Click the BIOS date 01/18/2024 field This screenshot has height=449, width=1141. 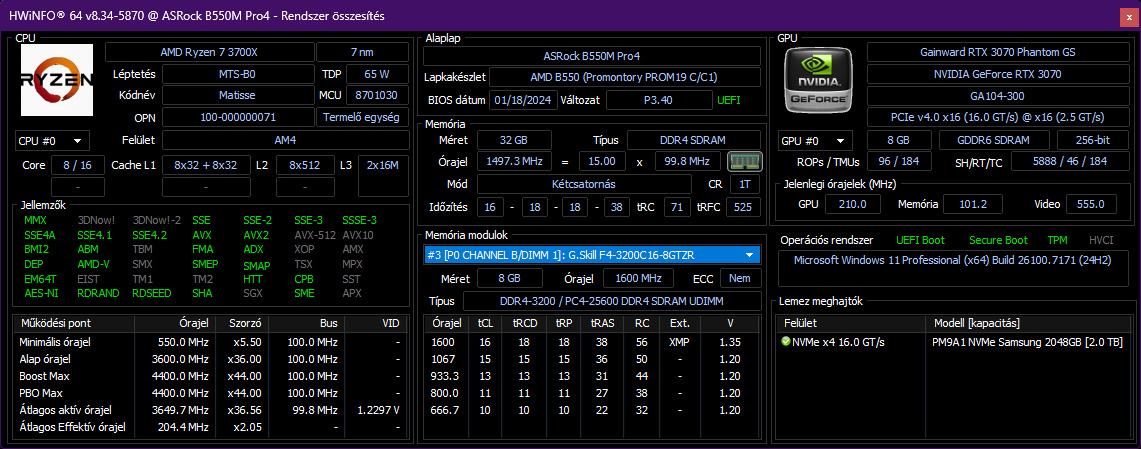coord(523,100)
